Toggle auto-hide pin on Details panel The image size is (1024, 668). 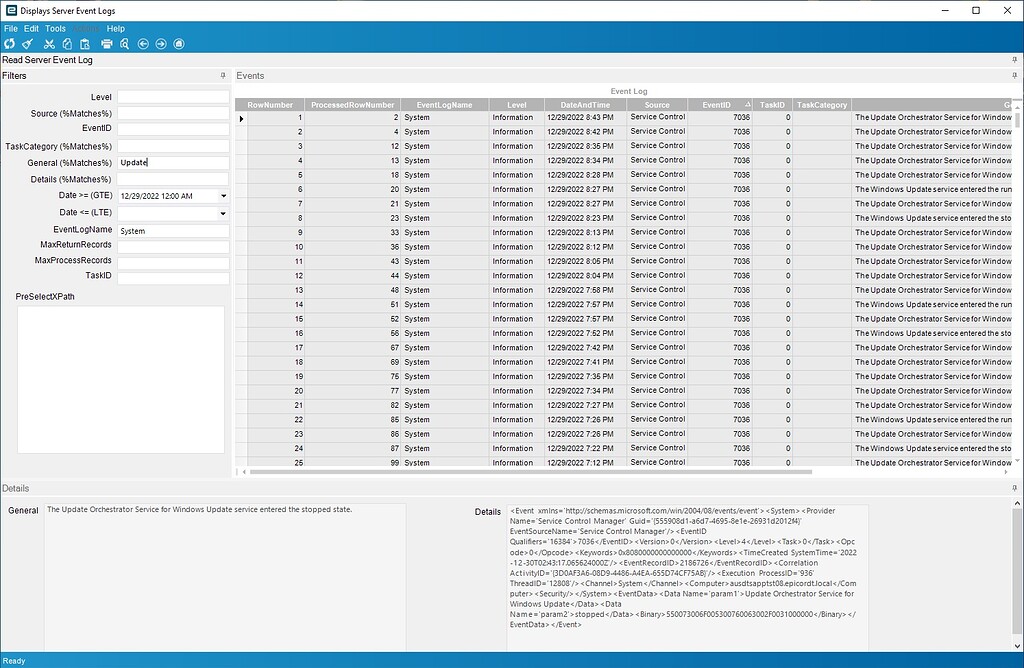[x=1013, y=488]
